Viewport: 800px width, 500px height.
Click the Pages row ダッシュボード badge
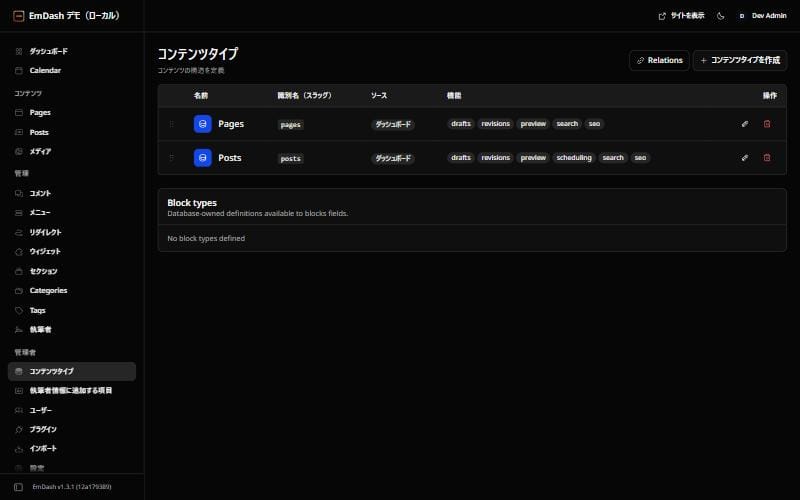pyautogui.click(x=393, y=124)
